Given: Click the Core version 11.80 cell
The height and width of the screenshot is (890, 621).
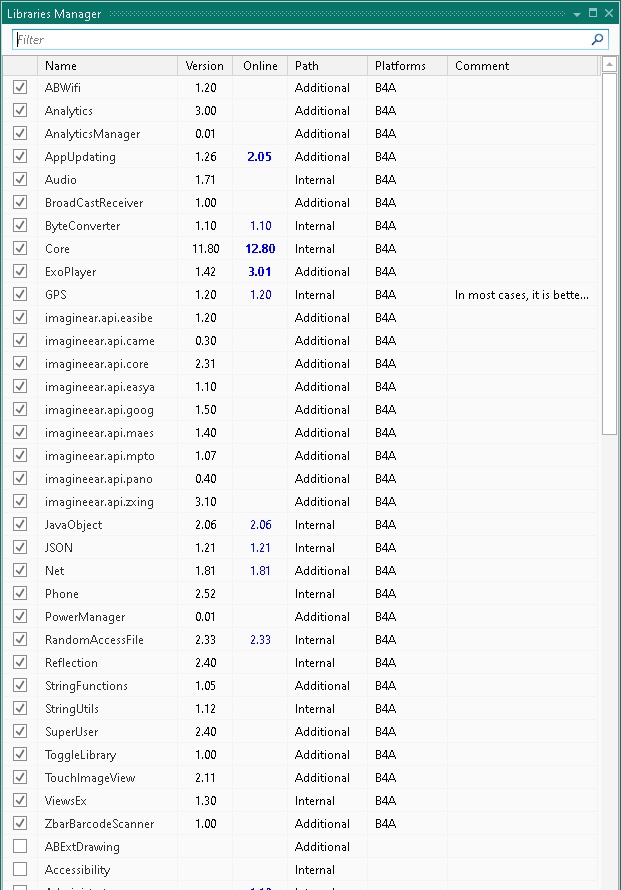Looking at the screenshot, I should click(205, 249).
